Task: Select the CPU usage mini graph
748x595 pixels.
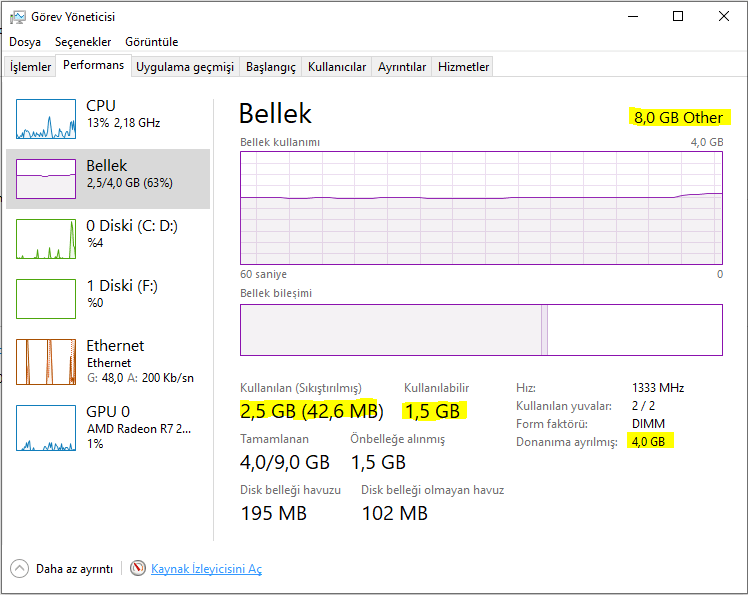Action: click(x=46, y=119)
